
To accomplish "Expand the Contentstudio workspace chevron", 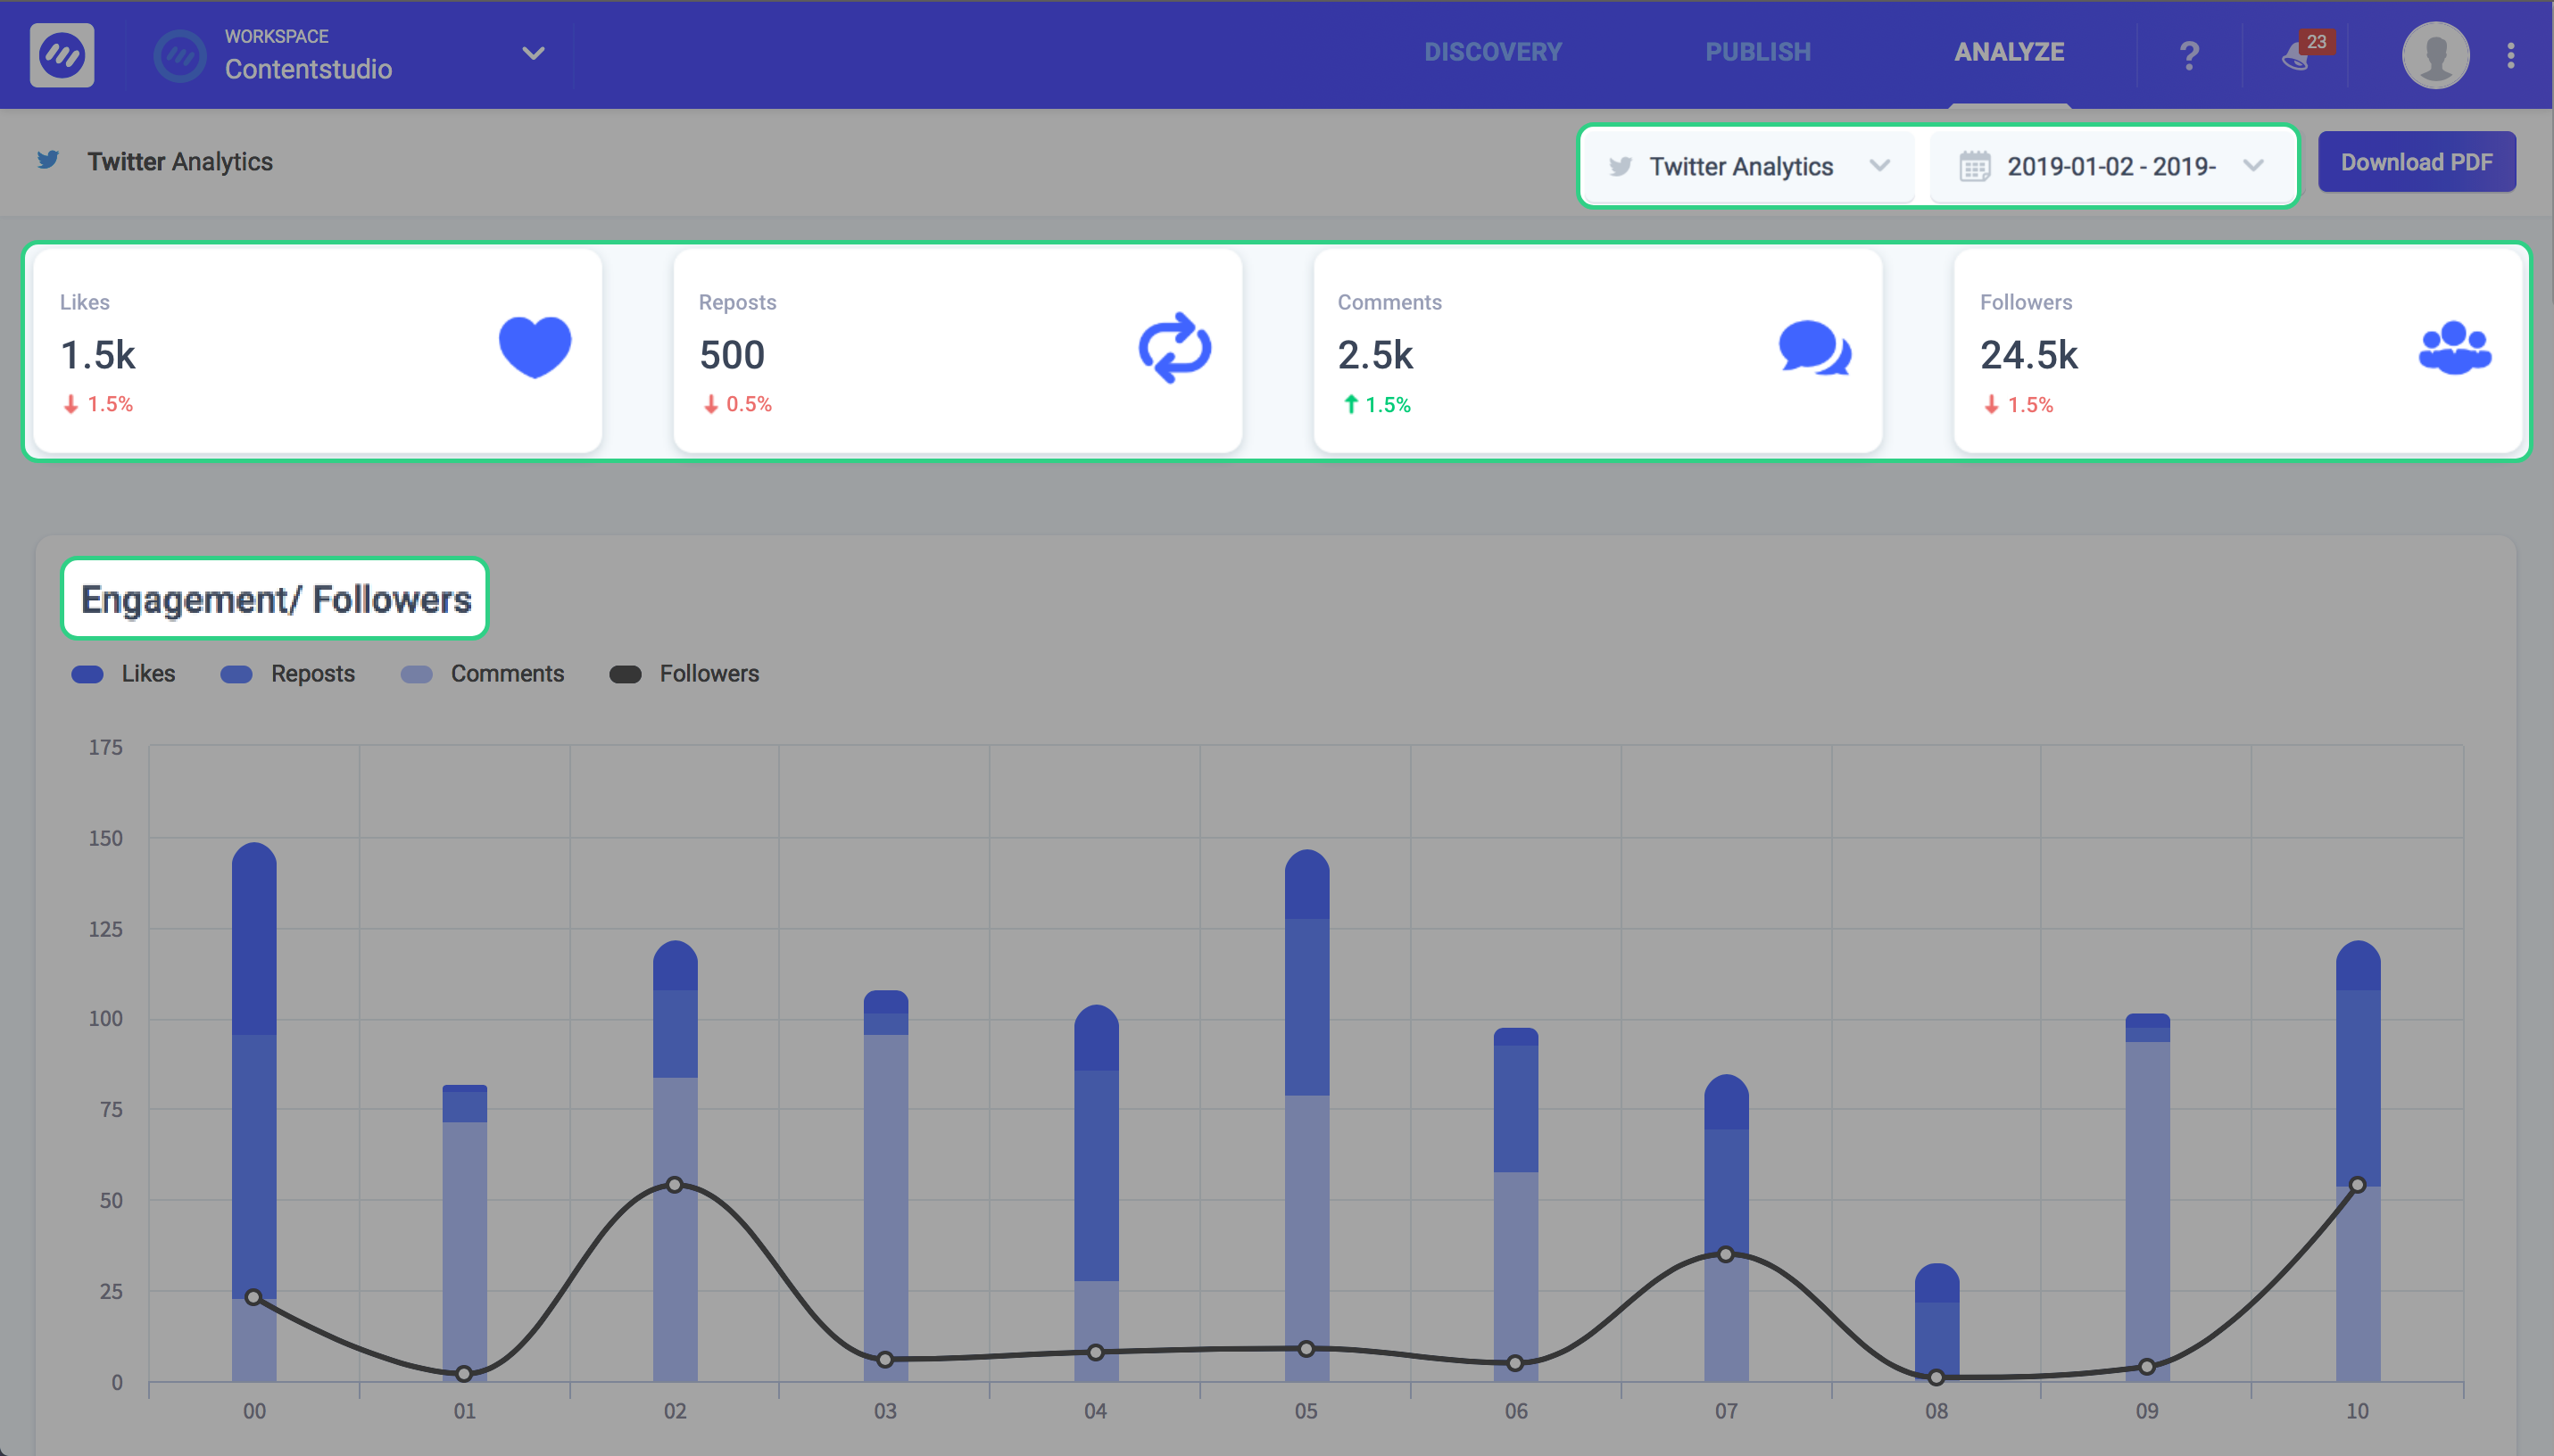I will (533, 53).
